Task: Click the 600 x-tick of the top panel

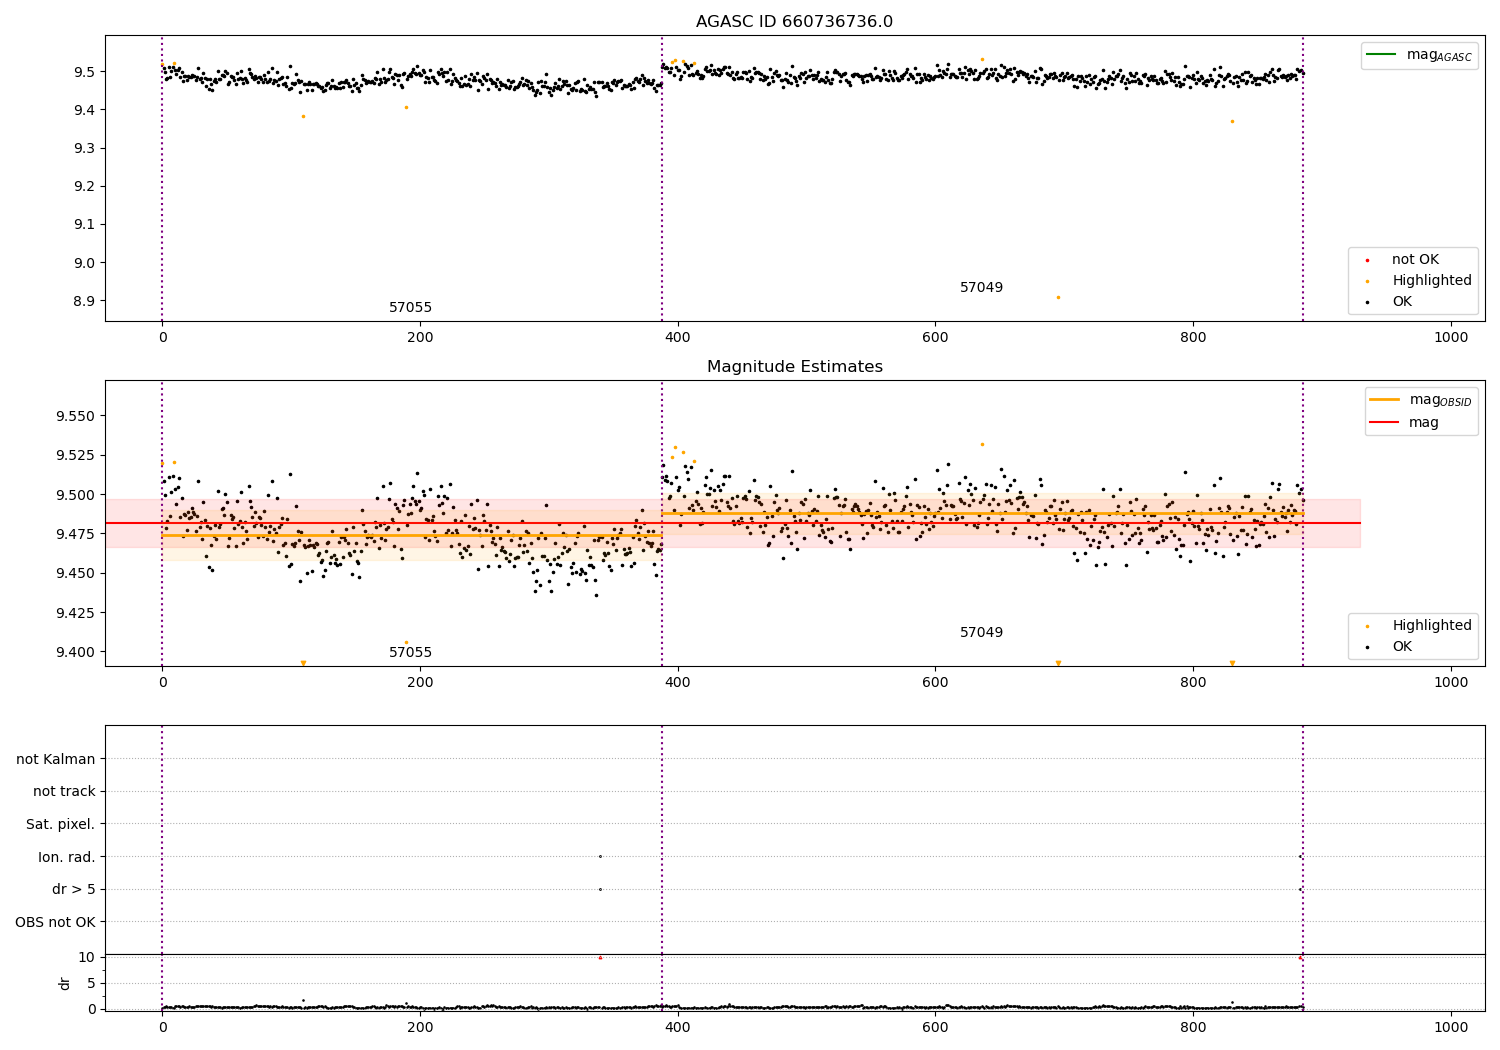Action: (x=935, y=338)
